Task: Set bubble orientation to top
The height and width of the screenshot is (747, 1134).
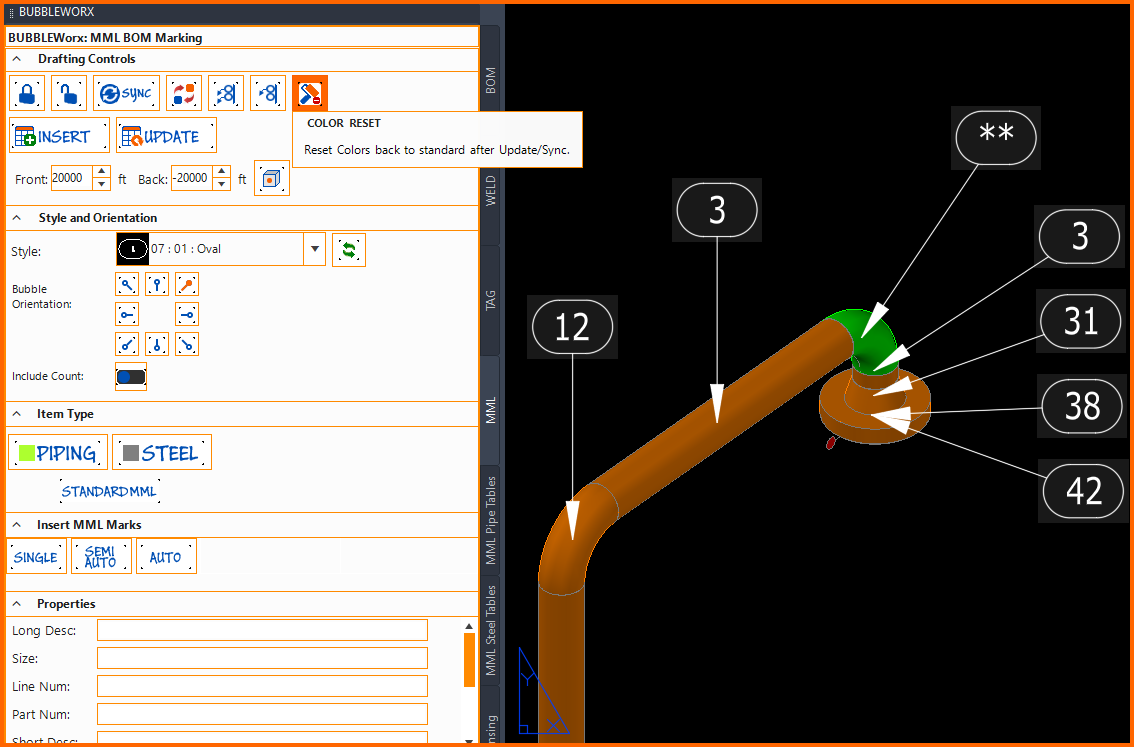Action: (x=157, y=284)
